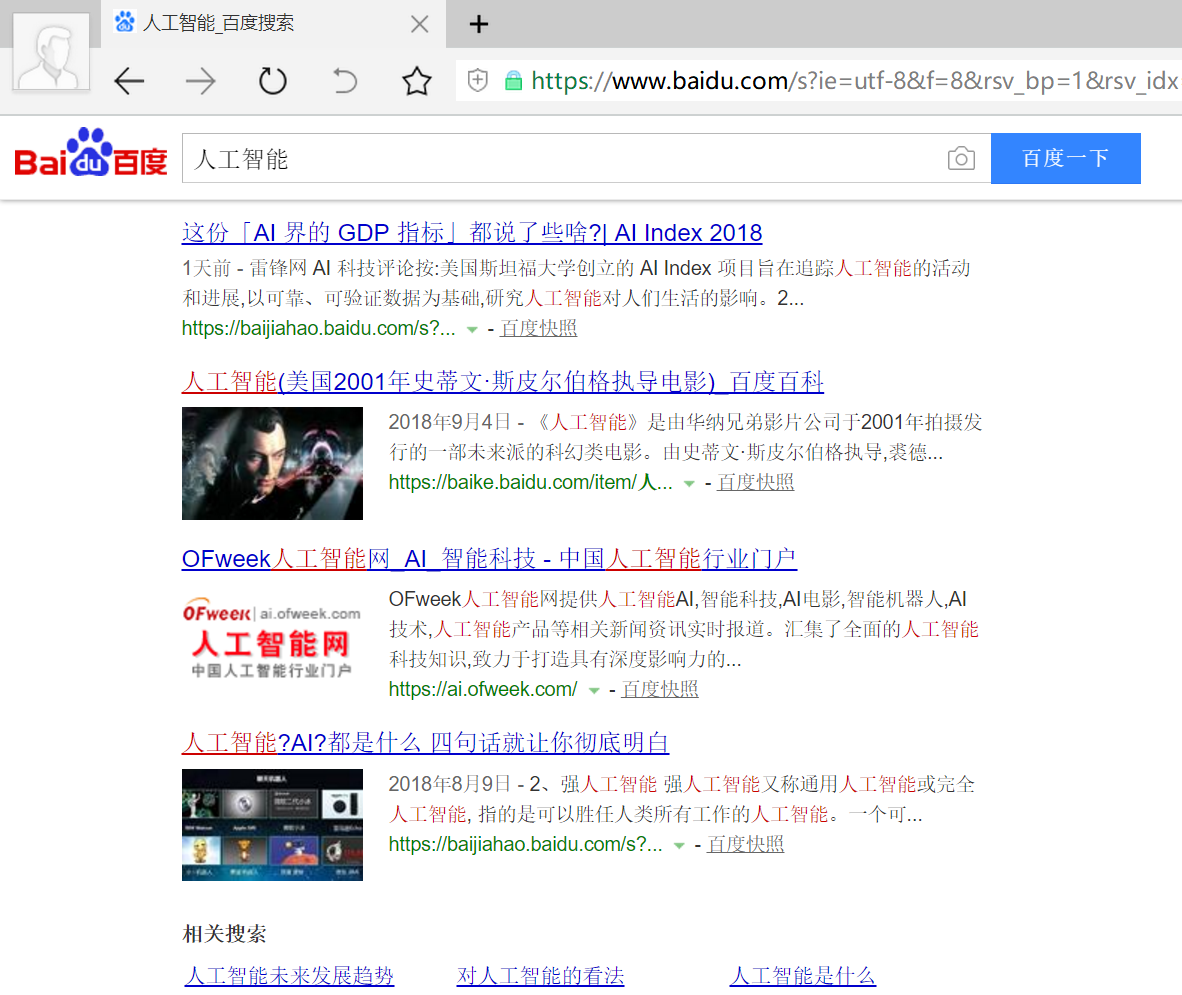Viewport: 1182px width, 995px height.
Task: Click the 百度一下 search button
Action: point(1065,158)
